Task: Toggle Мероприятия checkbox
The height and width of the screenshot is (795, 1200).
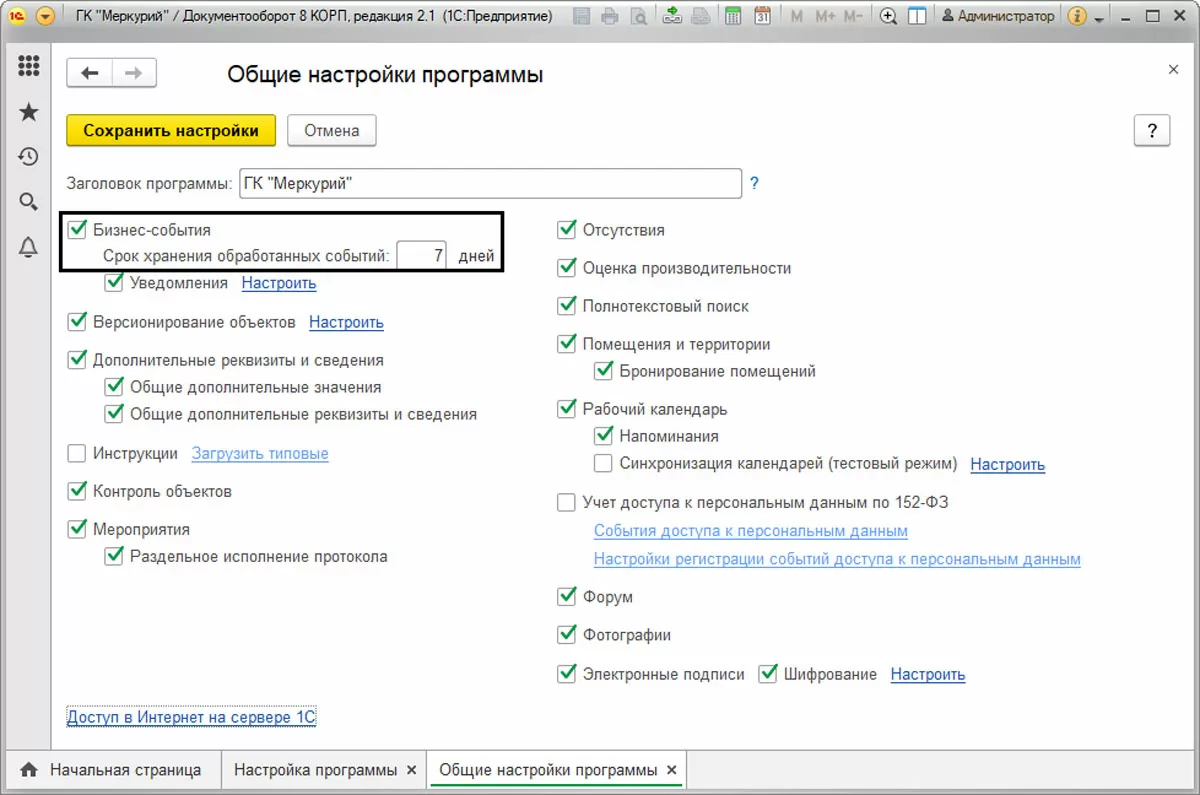Action: tap(77, 529)
